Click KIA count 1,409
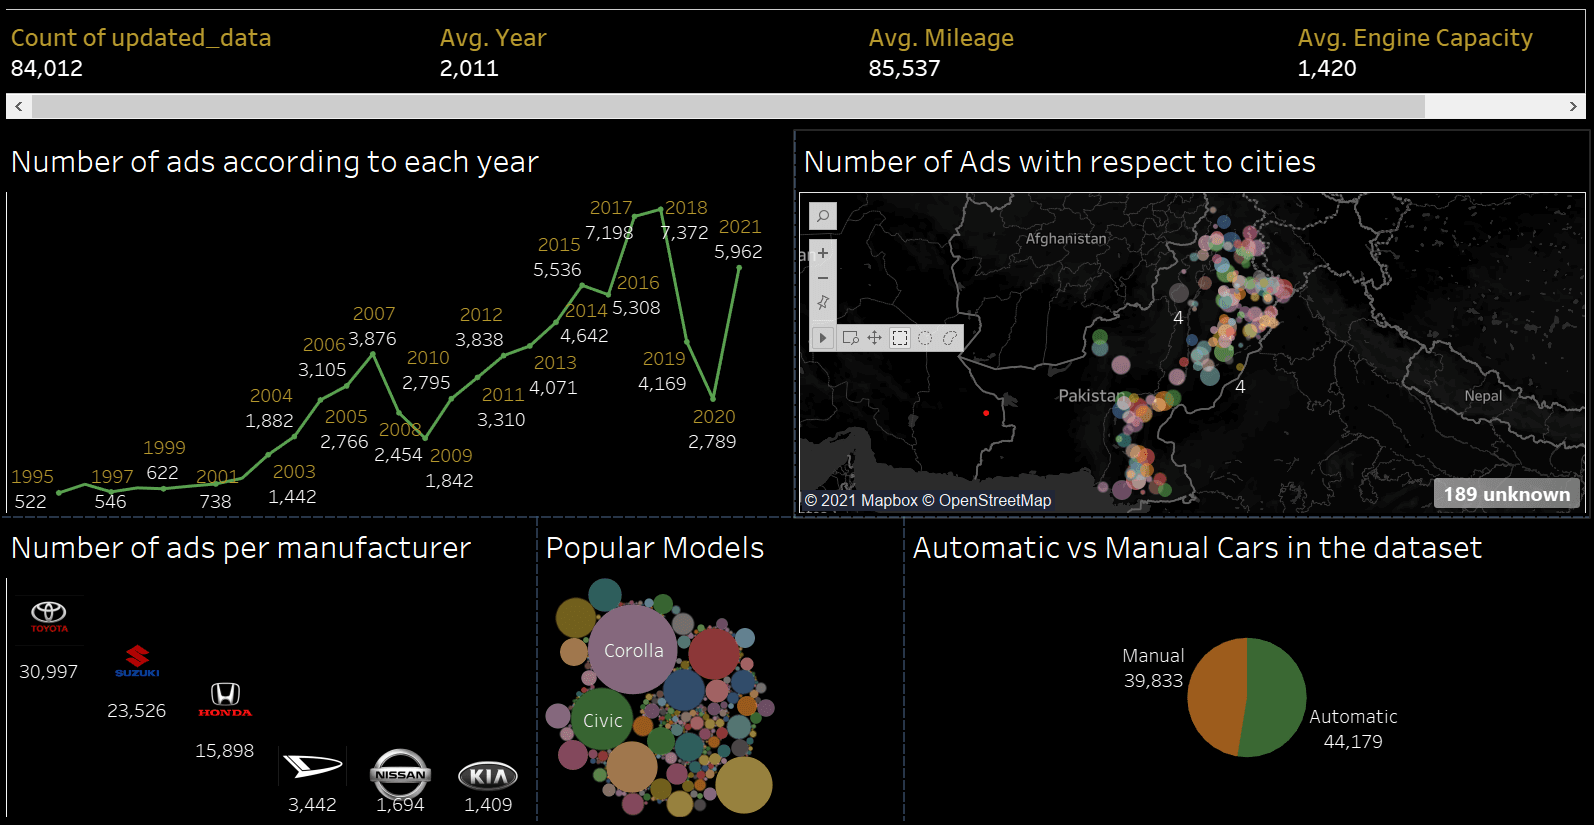 (x=488, y=805)
